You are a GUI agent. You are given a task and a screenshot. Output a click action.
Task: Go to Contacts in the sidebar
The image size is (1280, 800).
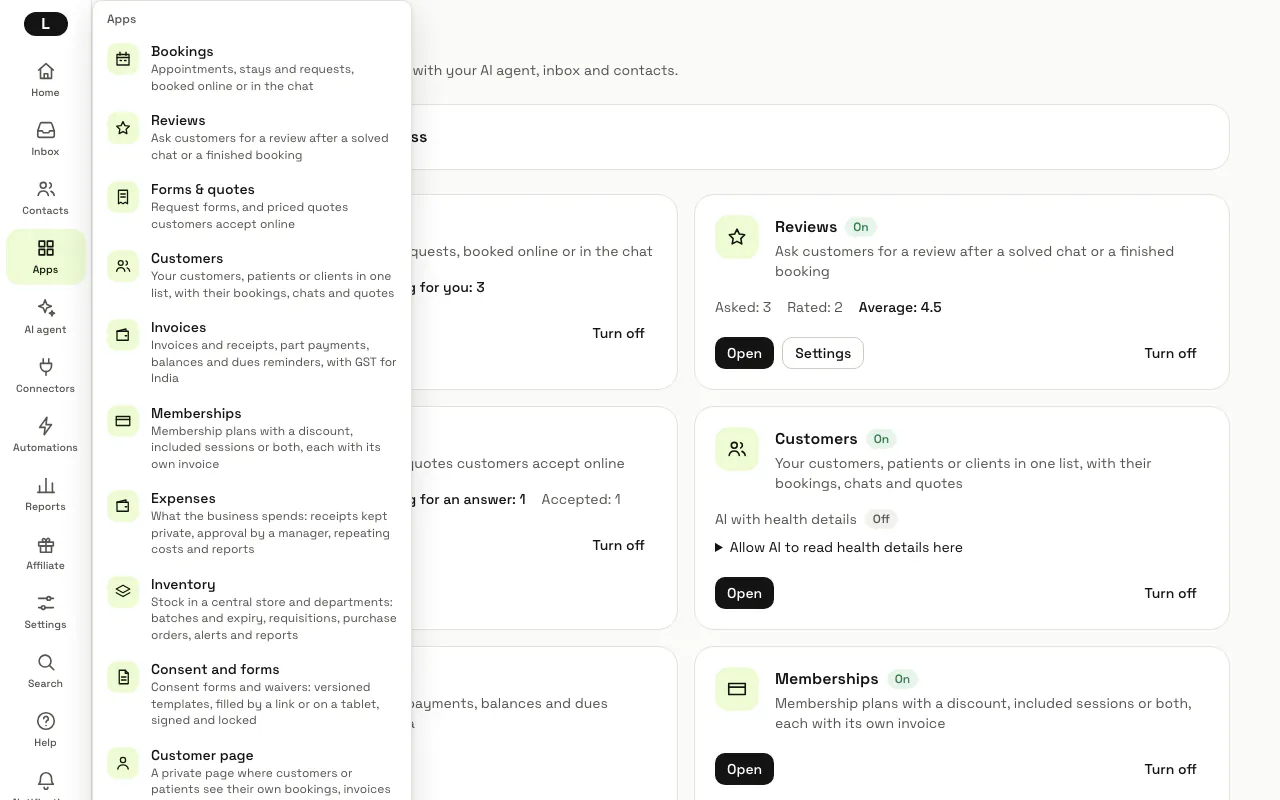[x=45, y=198]
